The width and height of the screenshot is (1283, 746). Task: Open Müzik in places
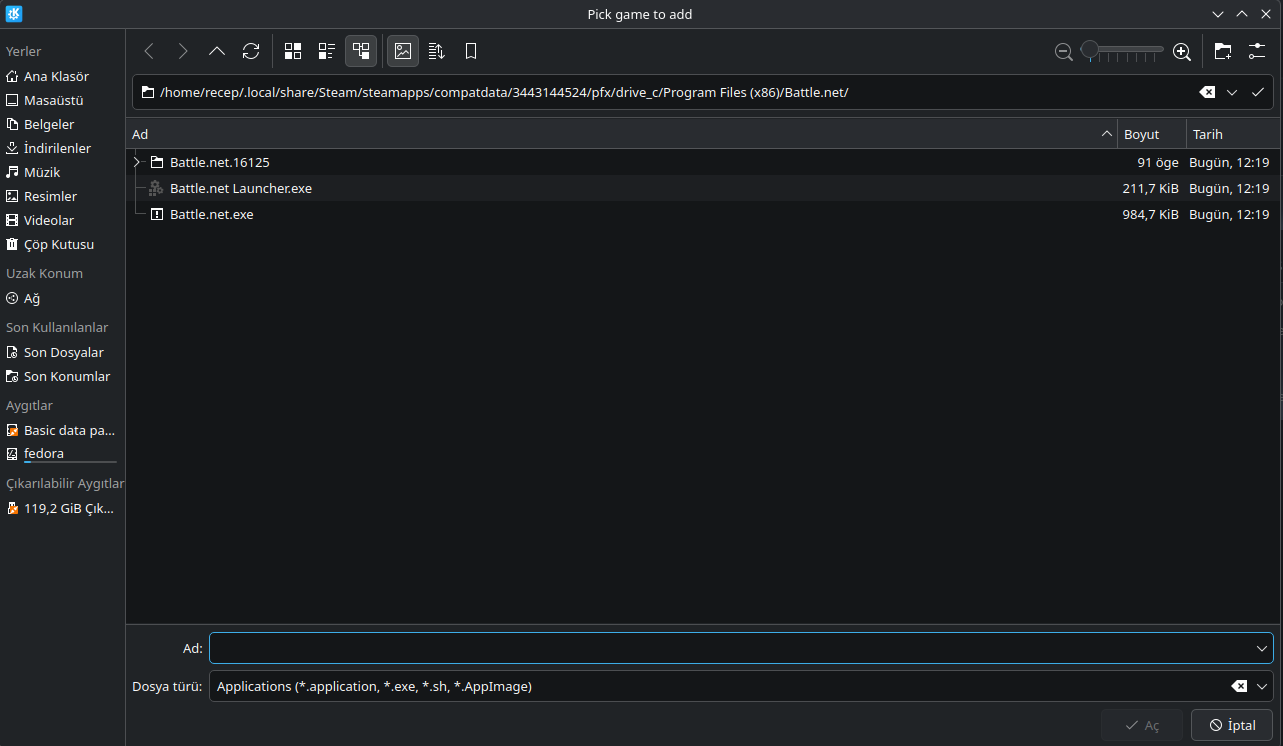point(62,172)
